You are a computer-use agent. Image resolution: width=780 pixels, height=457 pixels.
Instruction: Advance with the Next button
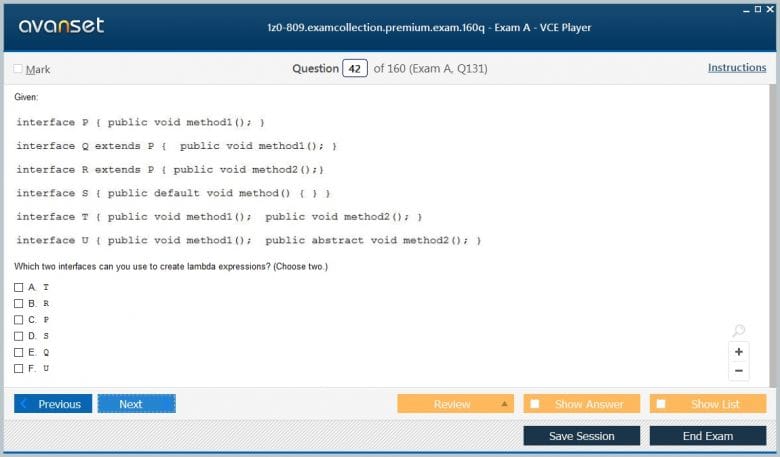(x=136, y=404)
